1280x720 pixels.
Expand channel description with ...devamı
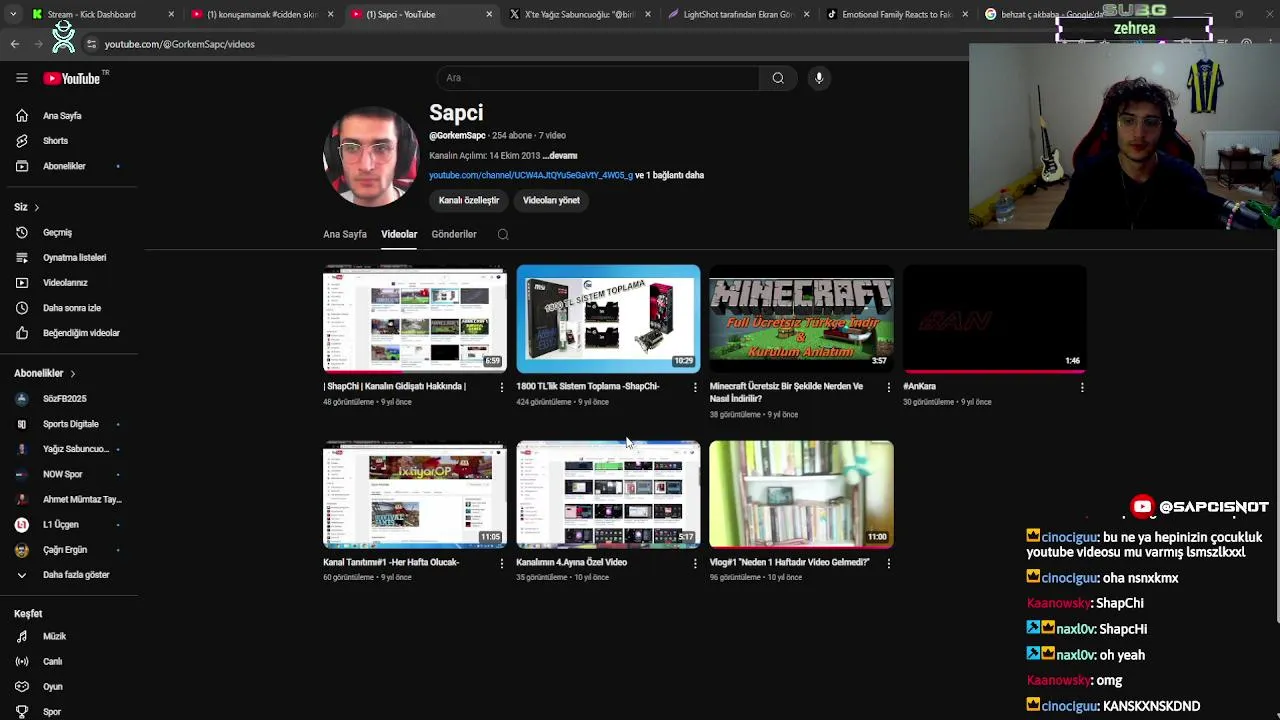[x=560, y=156]
